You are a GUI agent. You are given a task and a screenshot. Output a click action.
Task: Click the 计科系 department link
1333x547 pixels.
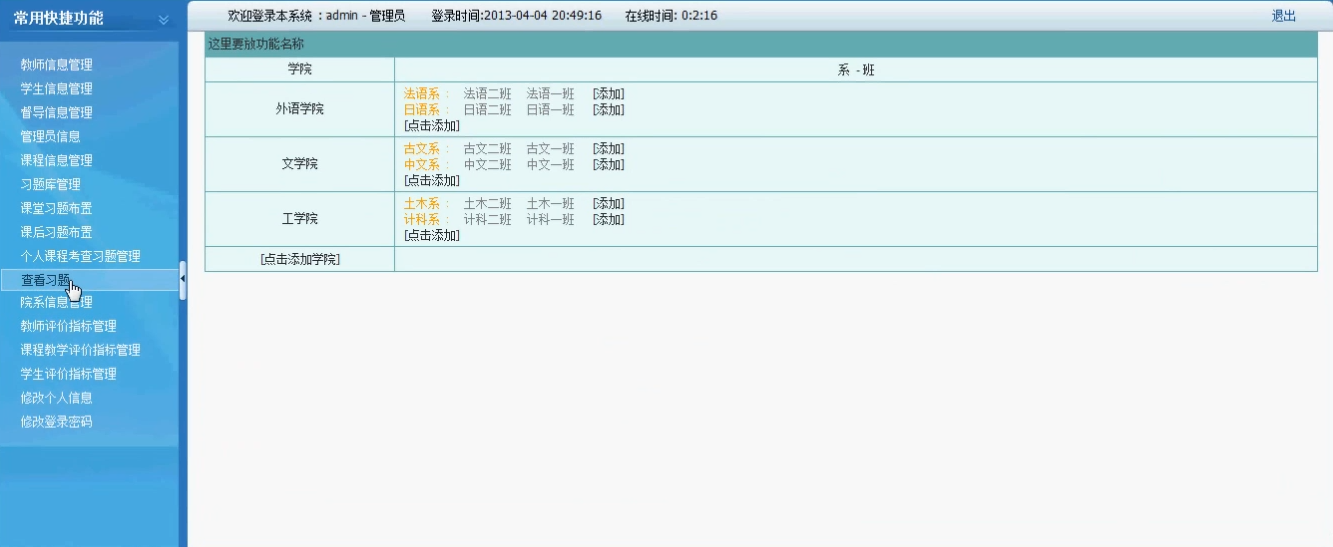pyautogui.click(x=422, y=220)
